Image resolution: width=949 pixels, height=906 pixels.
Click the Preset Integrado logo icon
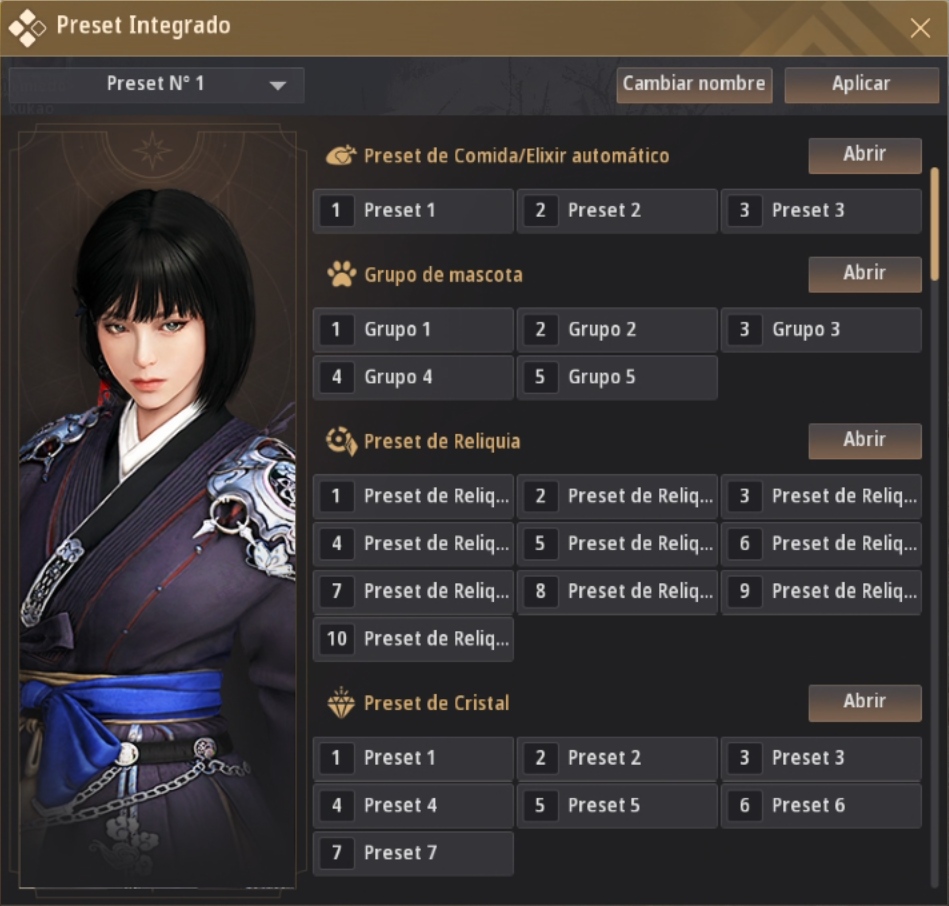(x=26, y=27)
